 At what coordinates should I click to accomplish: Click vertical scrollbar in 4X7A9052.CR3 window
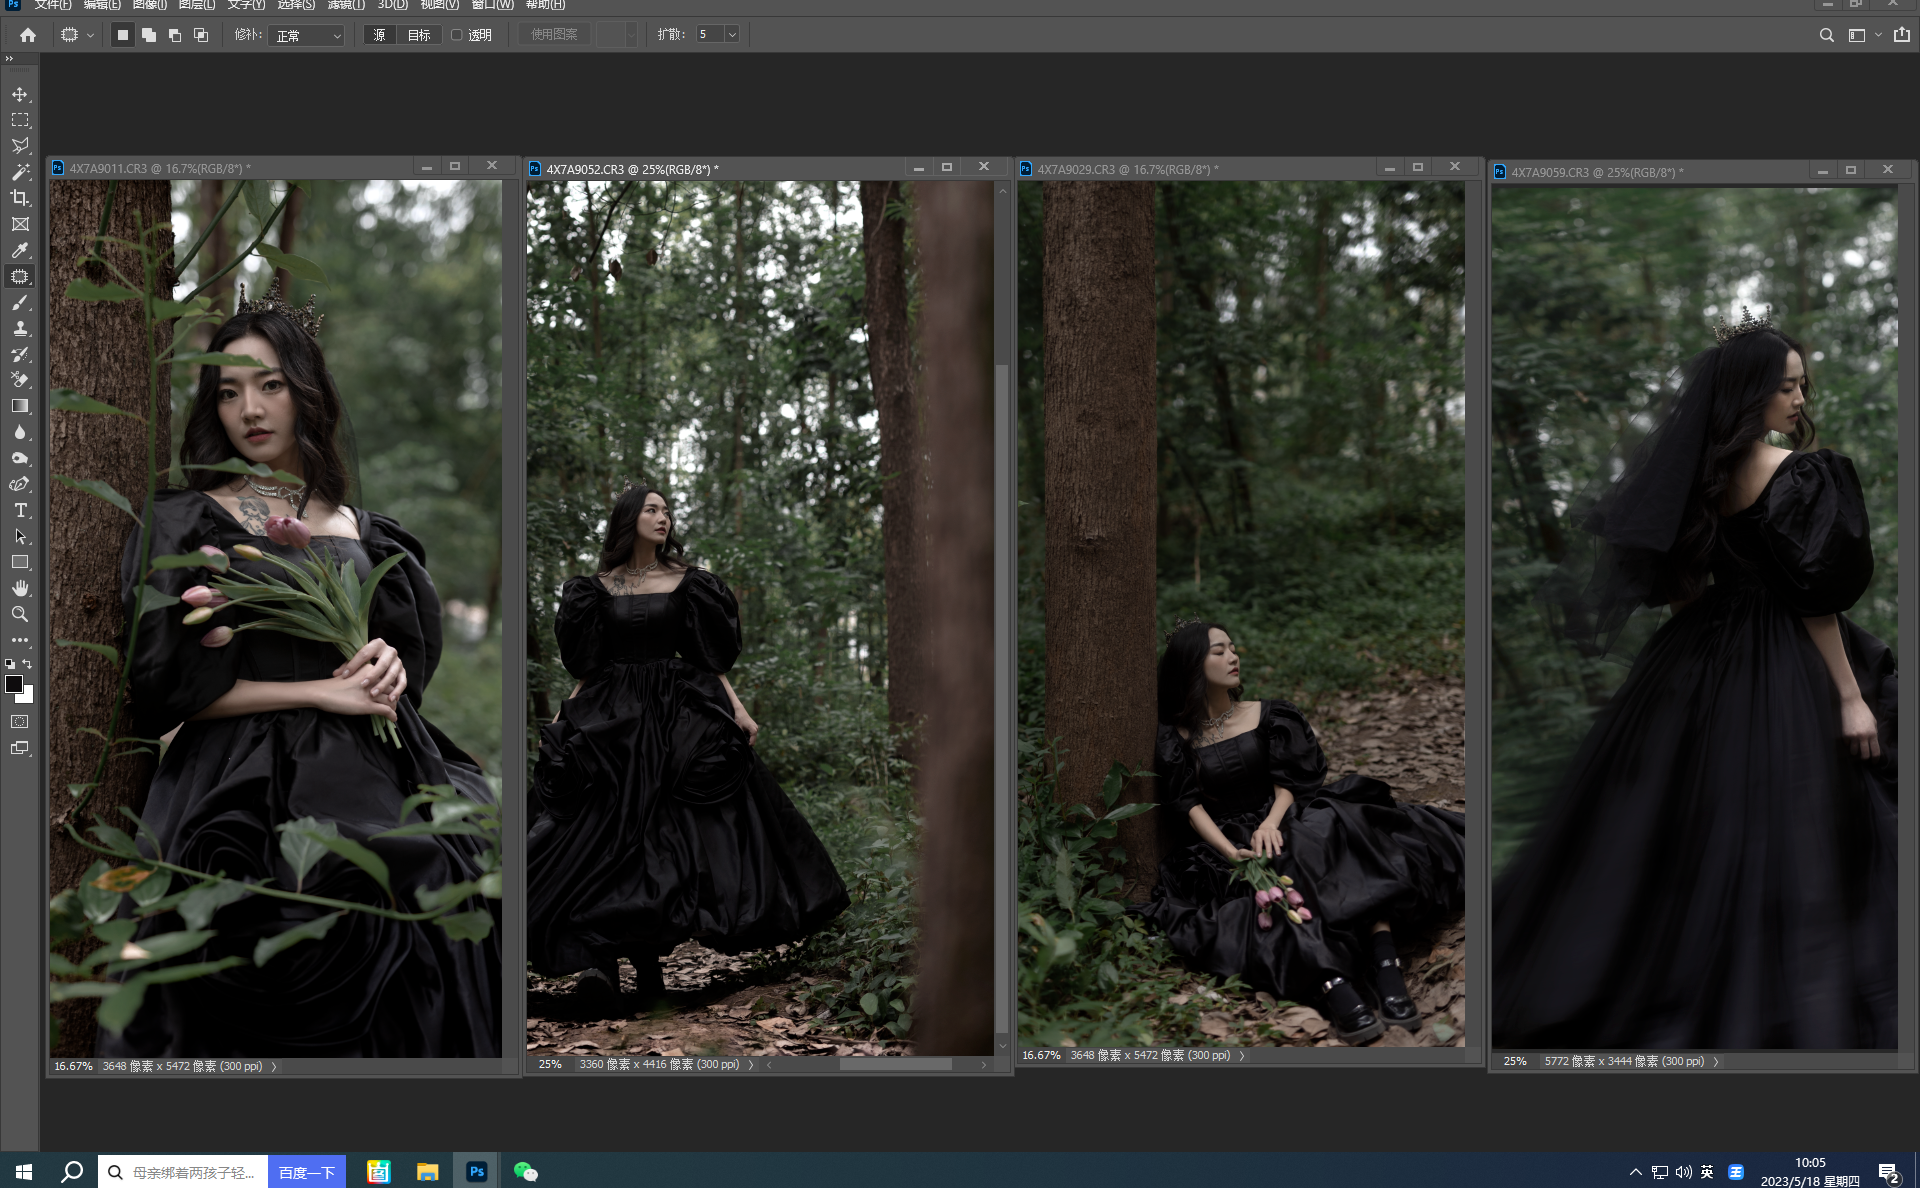(1002, 700)
